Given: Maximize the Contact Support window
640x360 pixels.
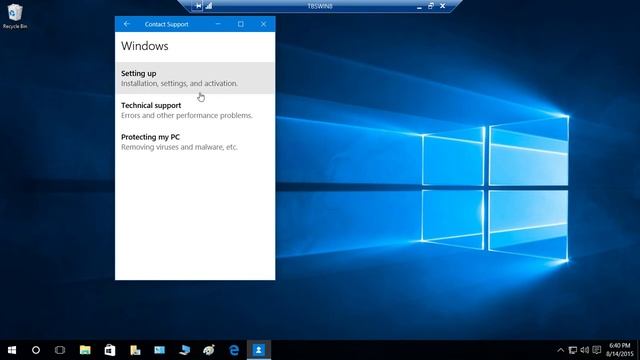Looking at the screenshot, I should [x=241, y=24].
